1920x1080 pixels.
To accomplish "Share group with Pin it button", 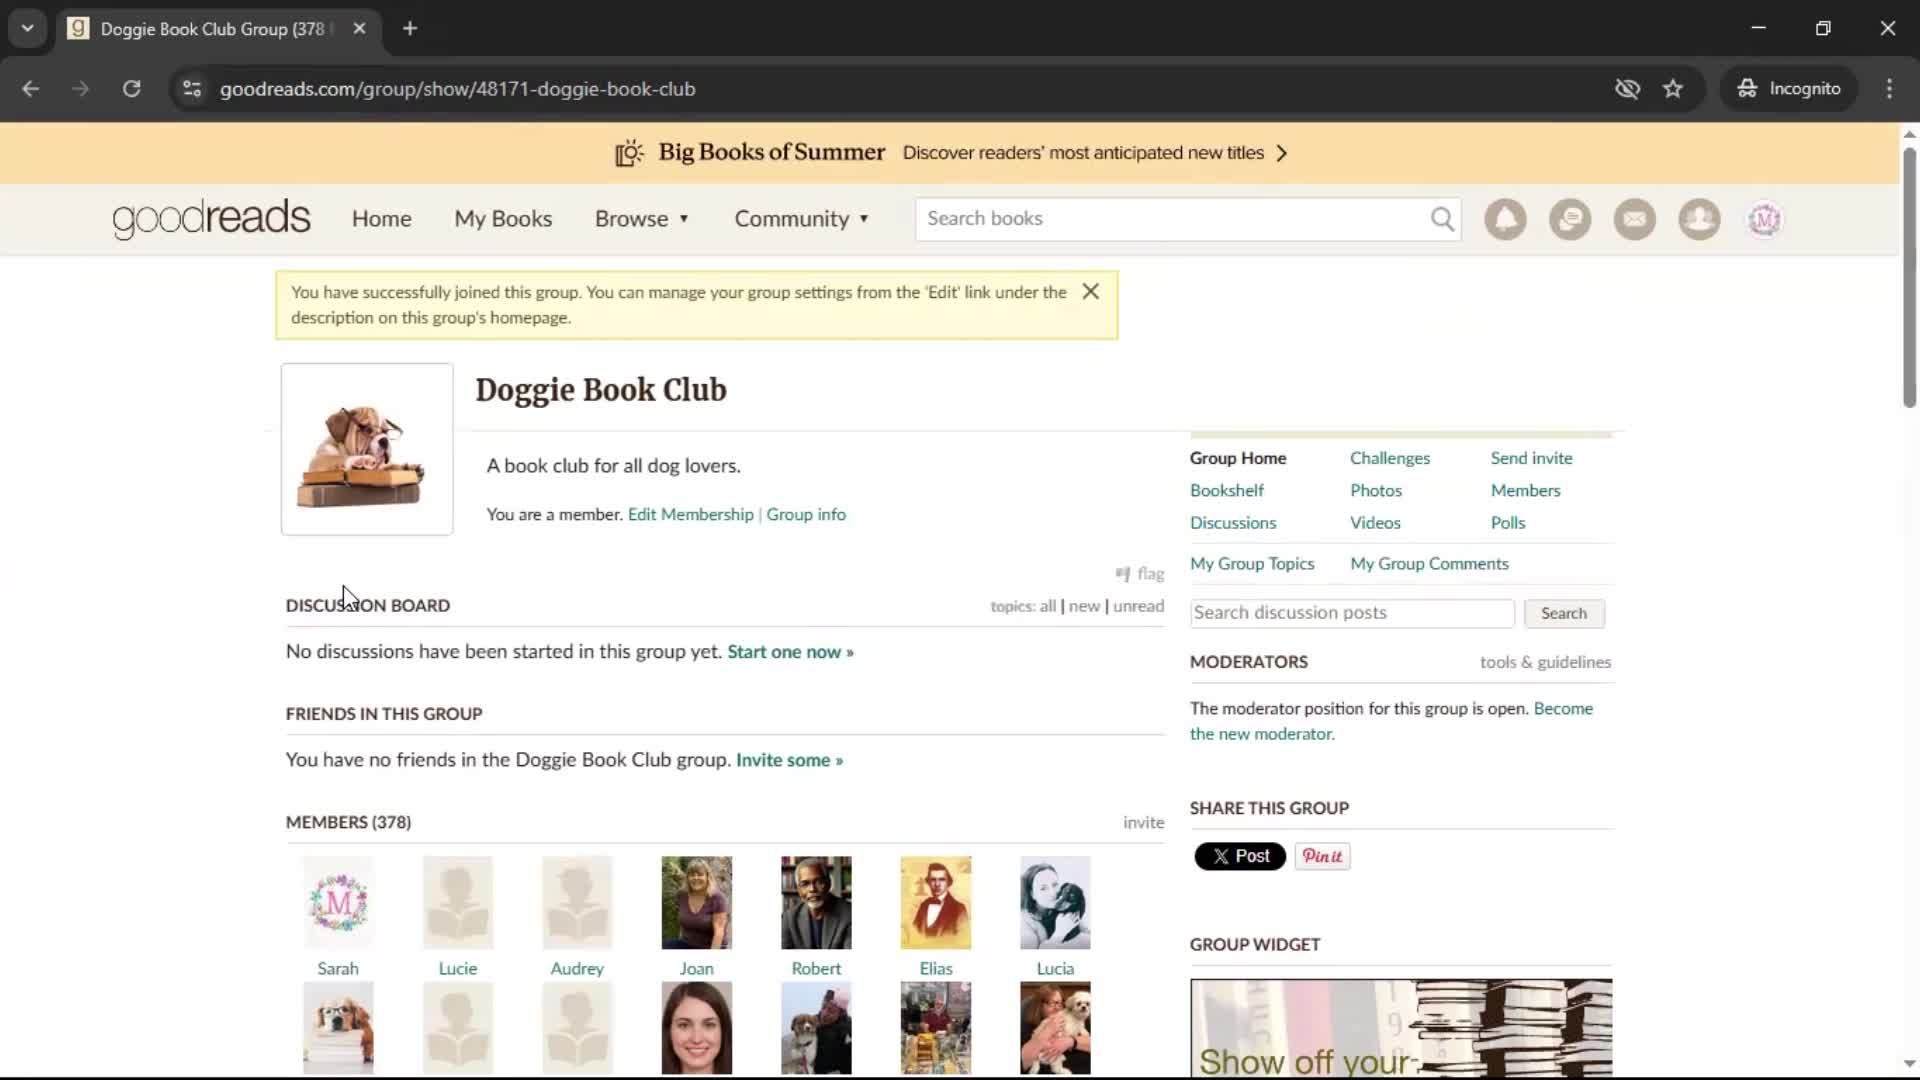I will click(1322, 856).
